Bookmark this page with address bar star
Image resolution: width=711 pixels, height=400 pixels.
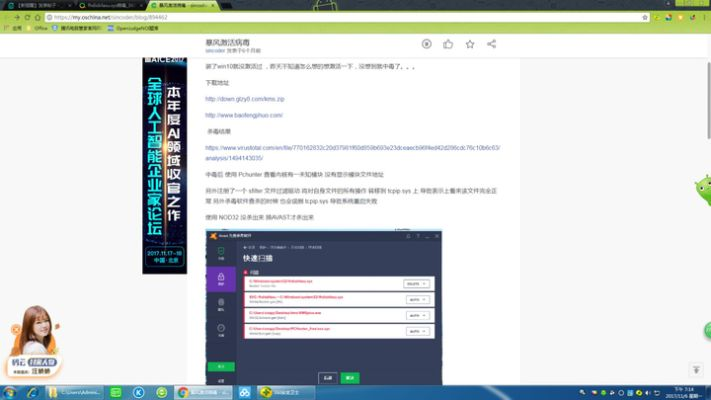click(x=645, y=17)
